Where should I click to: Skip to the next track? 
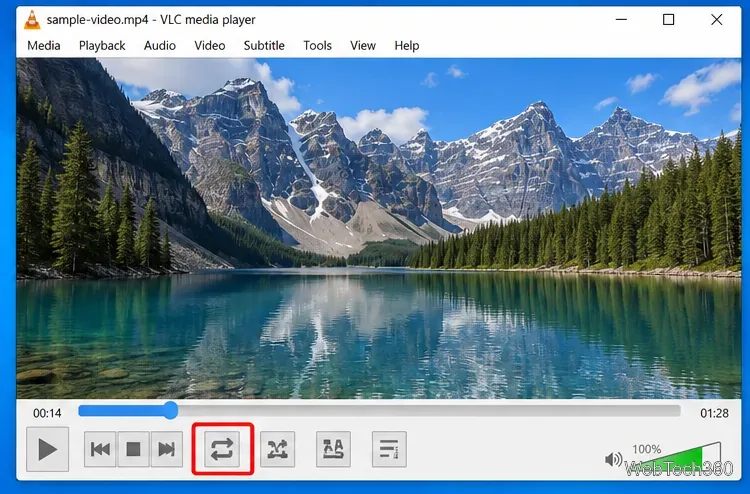[166, 449]
